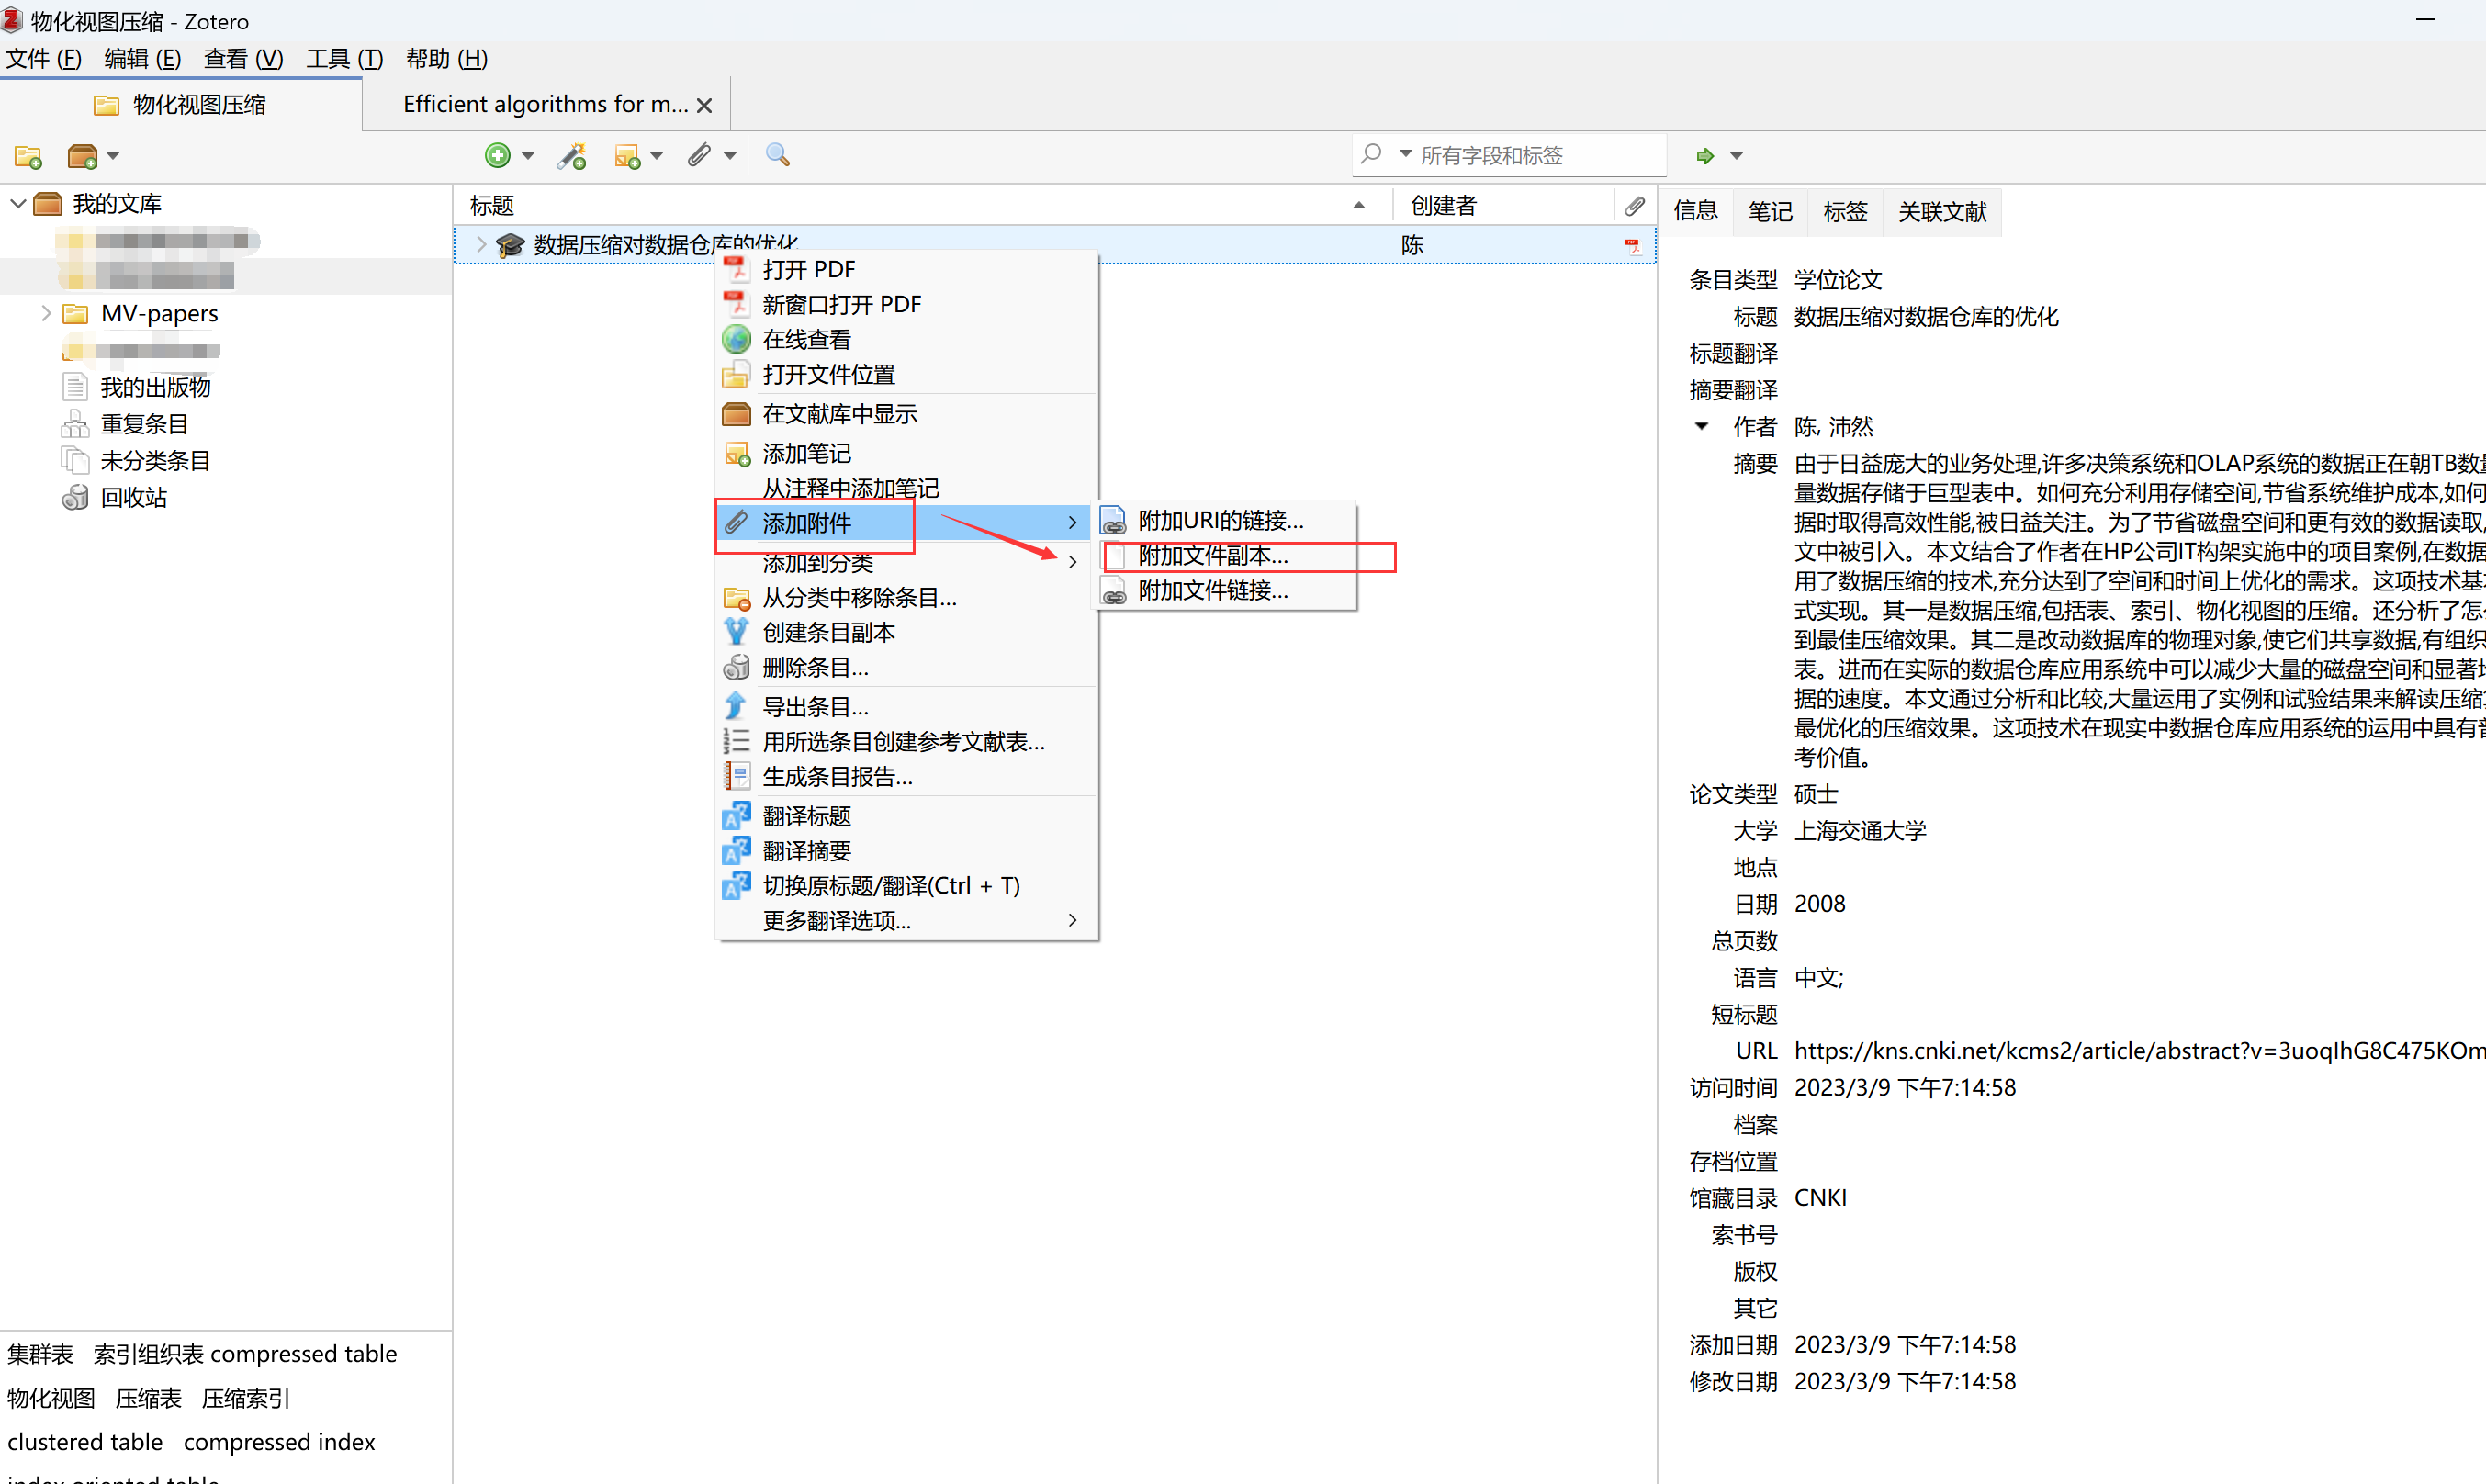Open advanced search with the magnifying glass icon

[776, 155]
